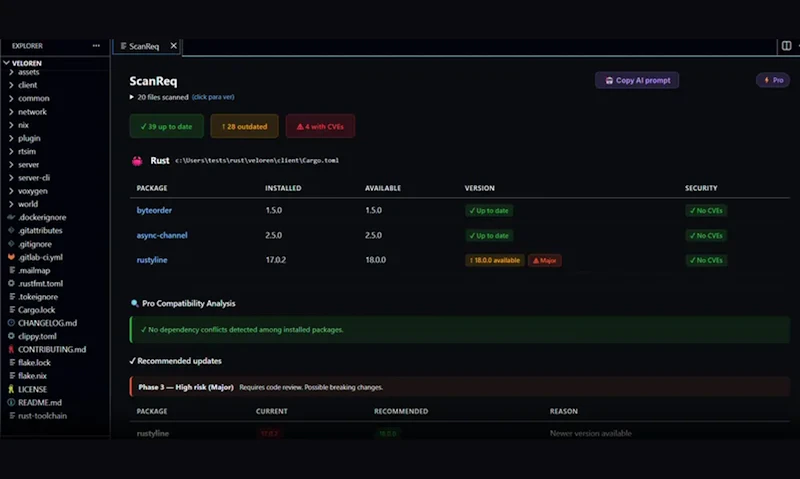Image resolution: width=800 pixels, height=479 pixels.
Task: Open the flake.lock file
Action: 34,363
